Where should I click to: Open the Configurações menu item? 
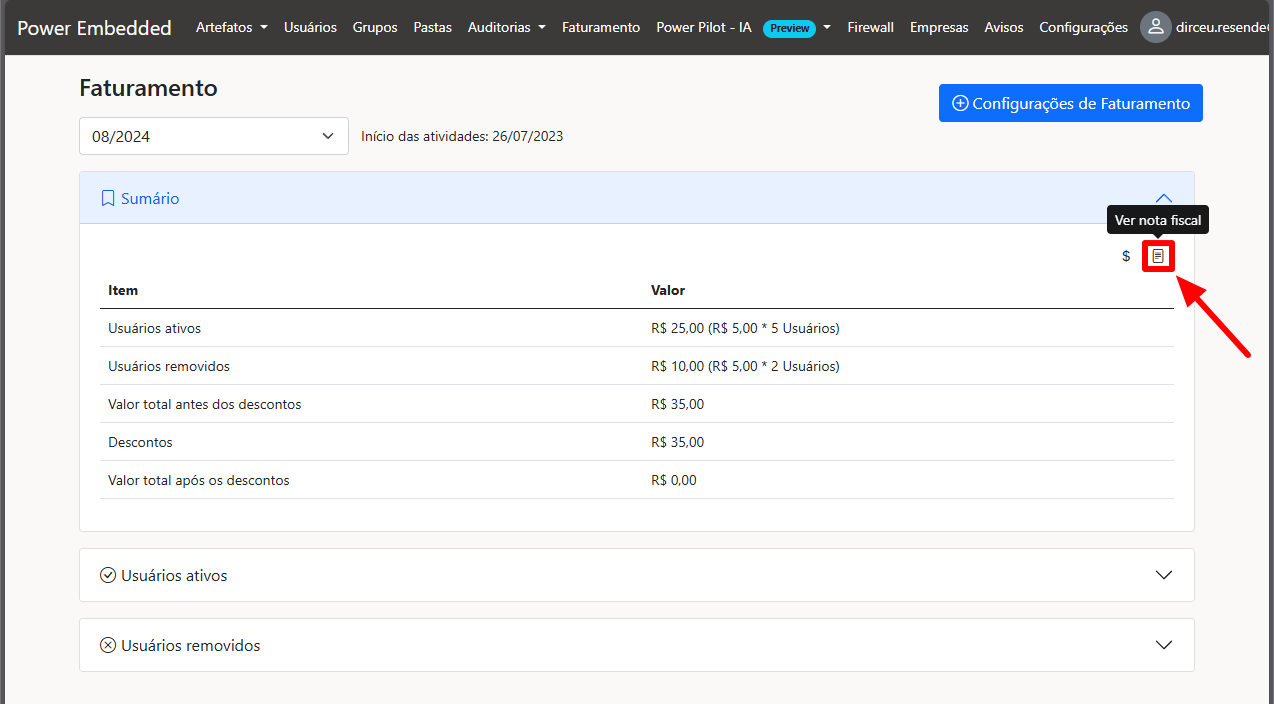coord(1083,27)
